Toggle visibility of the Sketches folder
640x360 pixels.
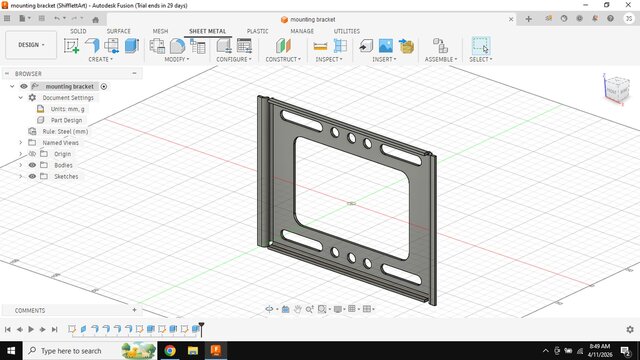[x=32, y=176]
